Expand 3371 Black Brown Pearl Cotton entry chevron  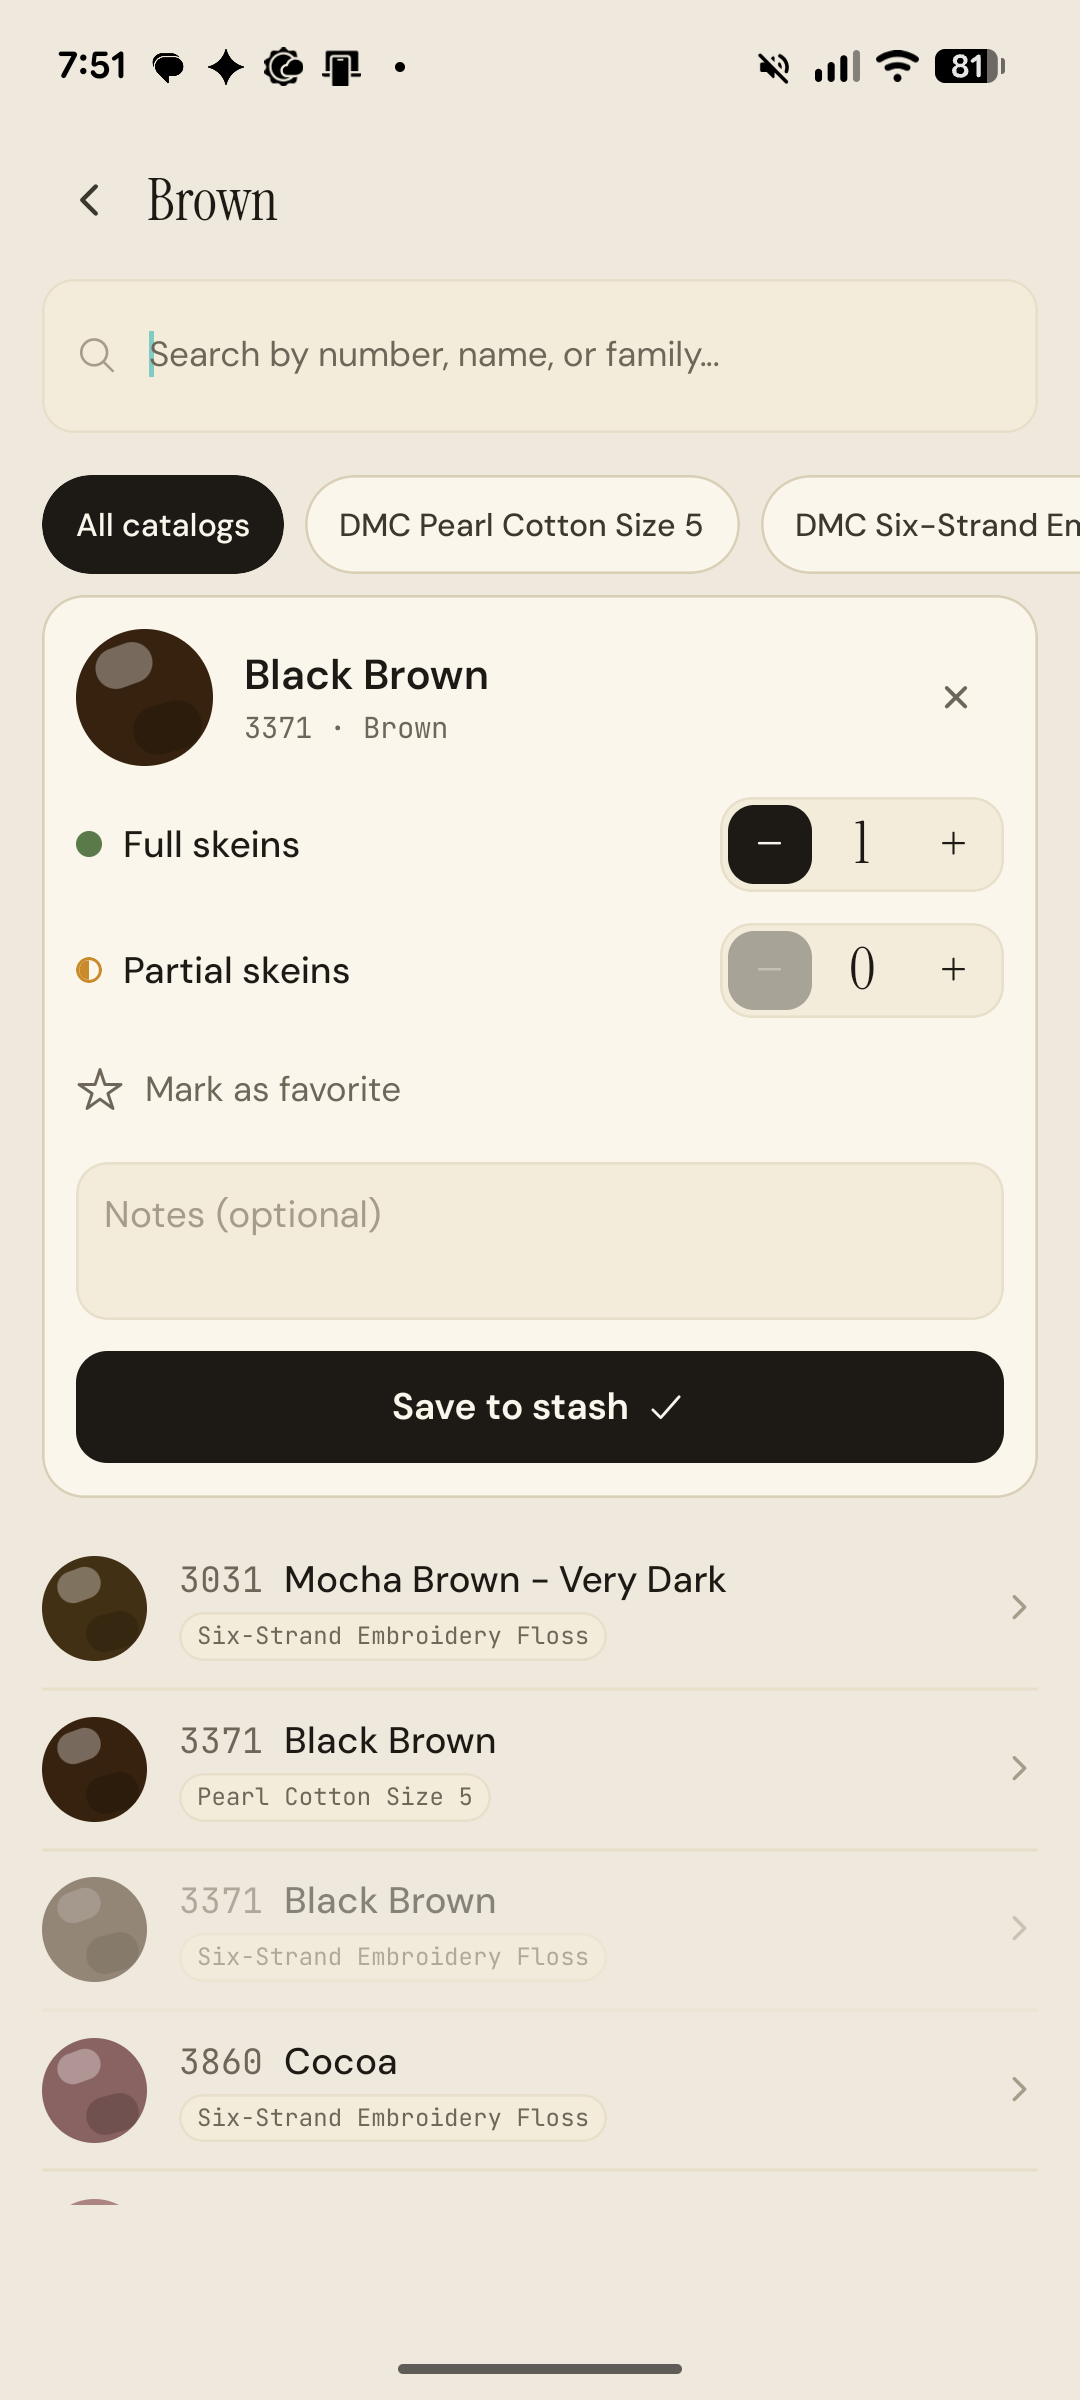pos(1019,1768)
